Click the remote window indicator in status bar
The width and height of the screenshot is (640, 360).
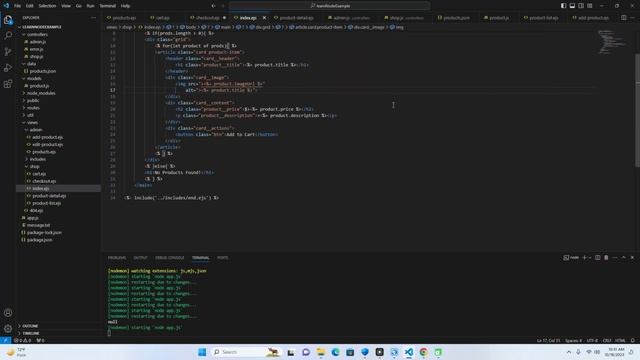[5, 340]
